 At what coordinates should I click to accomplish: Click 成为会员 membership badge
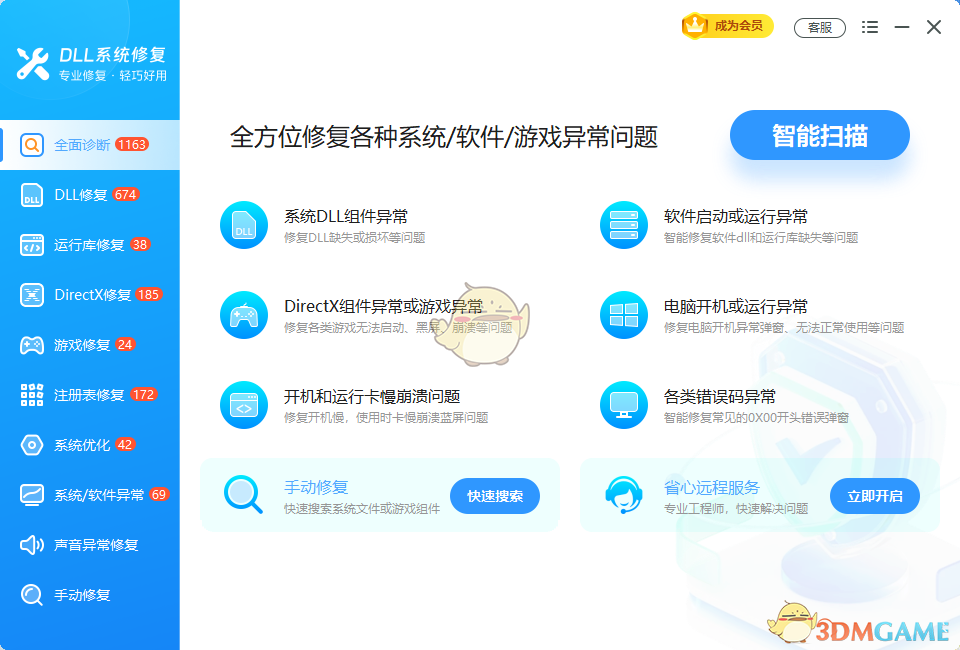tap(729, 27)
